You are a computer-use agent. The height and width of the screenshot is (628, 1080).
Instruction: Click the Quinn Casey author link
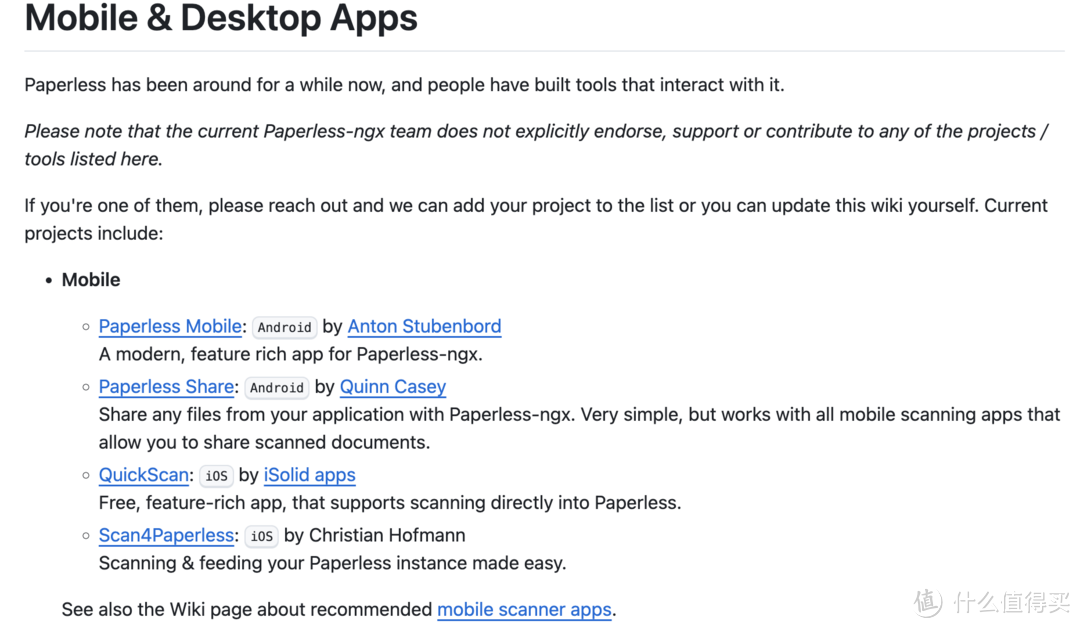tap(392, 387)
